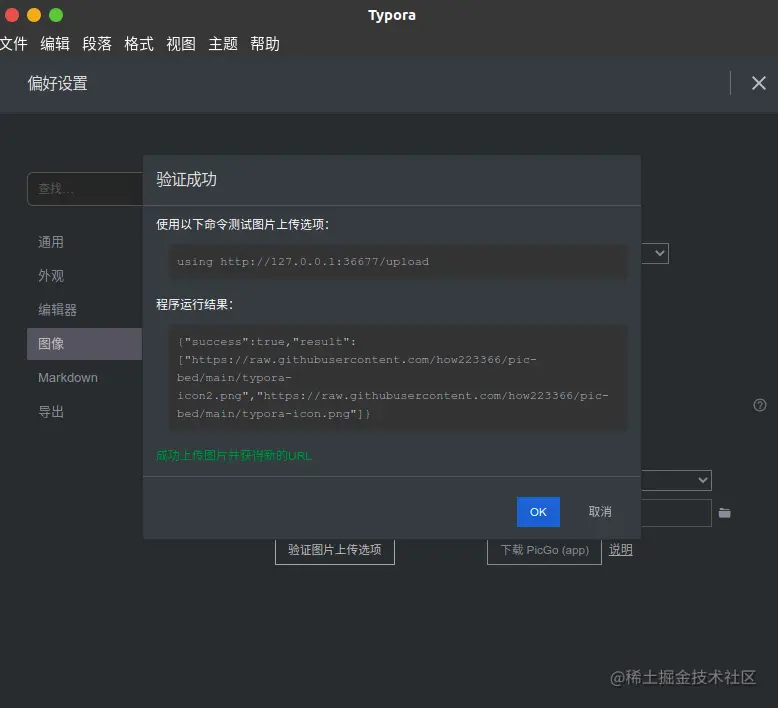Click the 偏好设置 heading
The width and height of the screenshot is (778, 708).
(x=58, y=83)
